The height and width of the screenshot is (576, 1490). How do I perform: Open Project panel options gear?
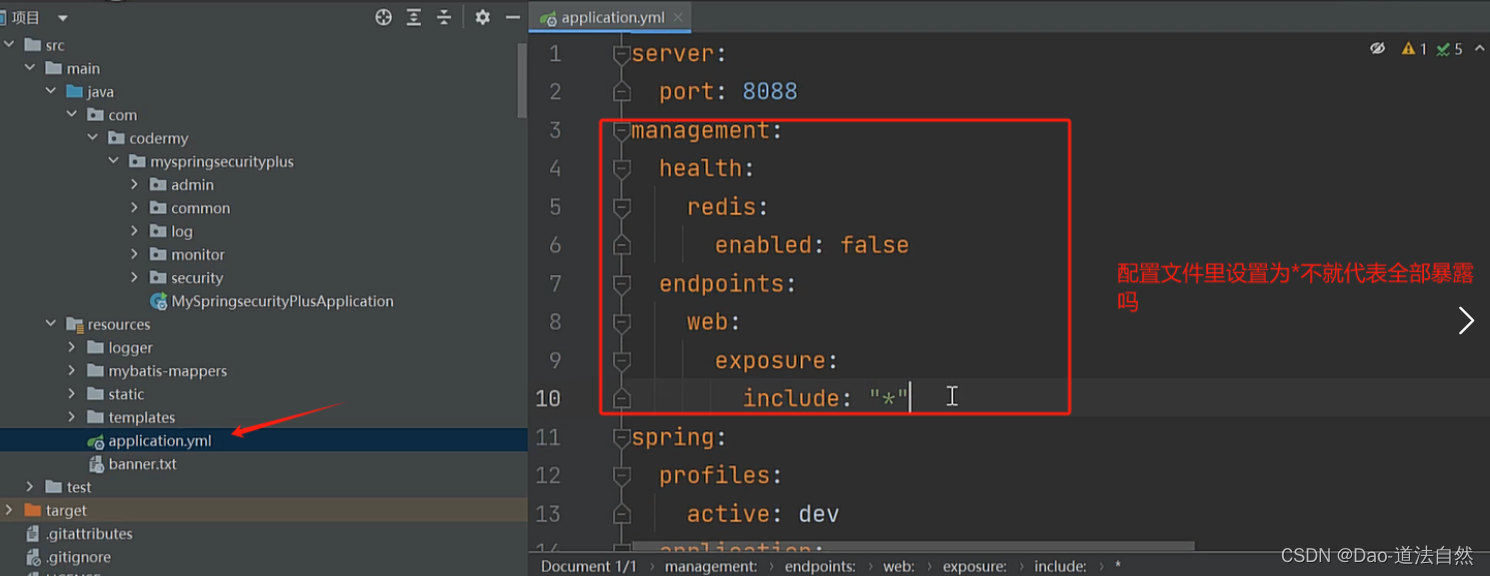(481, 16)
